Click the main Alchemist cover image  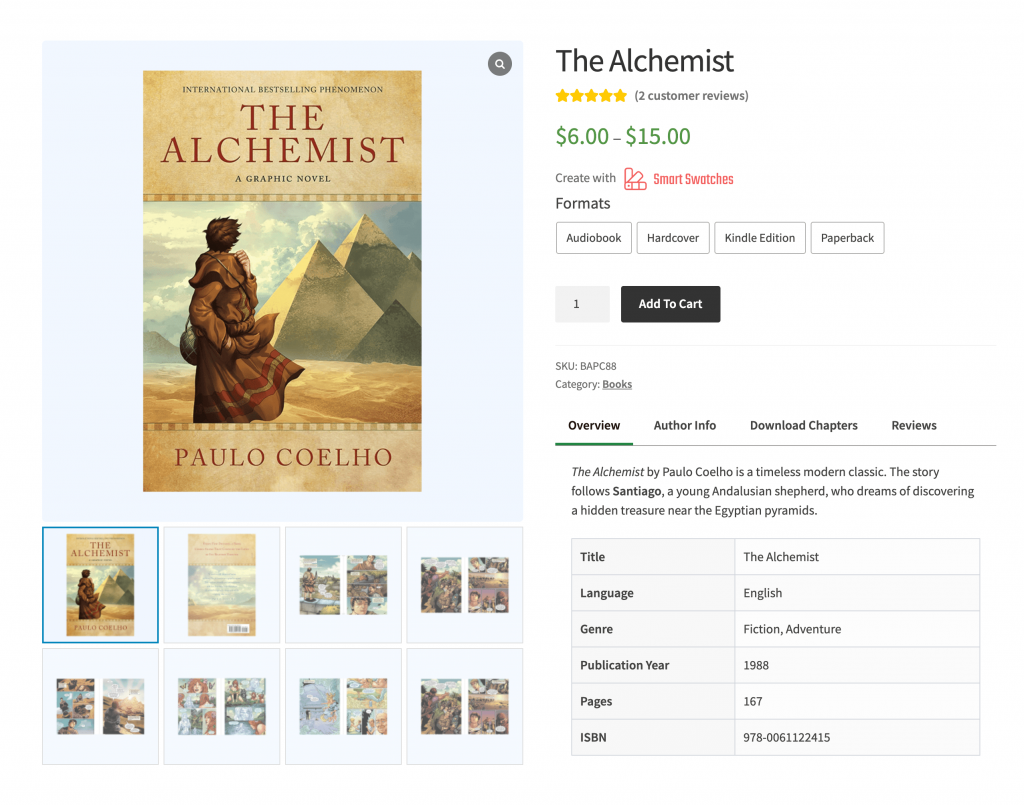point(282,281)
